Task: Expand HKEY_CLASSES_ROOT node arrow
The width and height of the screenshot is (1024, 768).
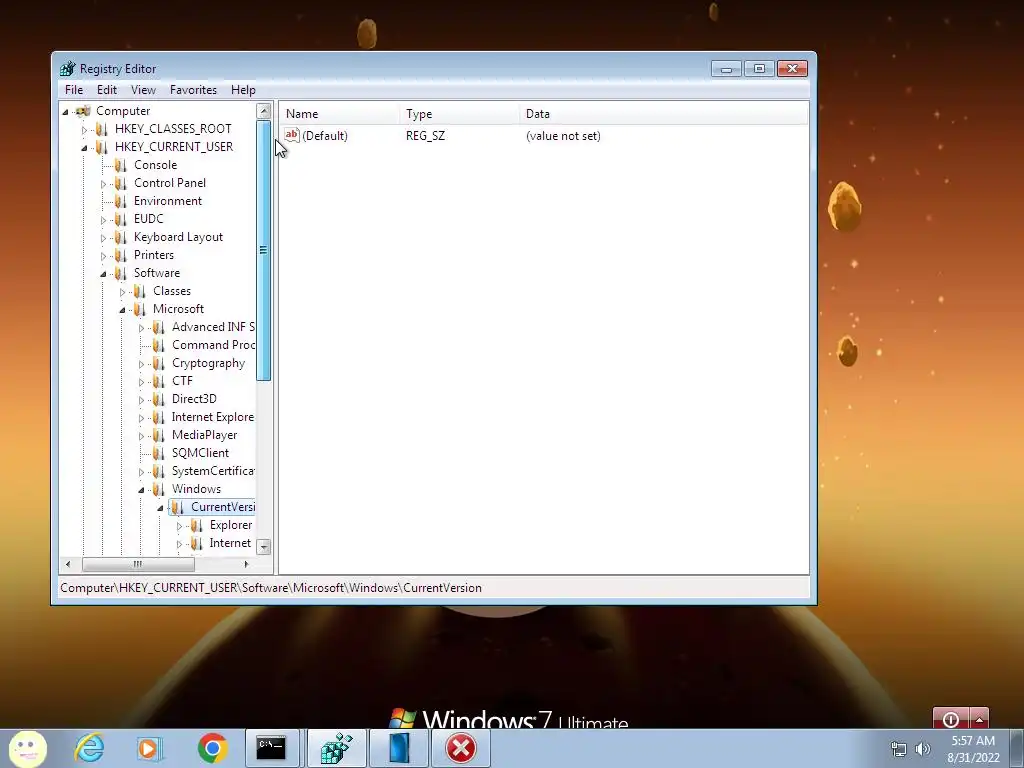Action: (x=84, y=130)
